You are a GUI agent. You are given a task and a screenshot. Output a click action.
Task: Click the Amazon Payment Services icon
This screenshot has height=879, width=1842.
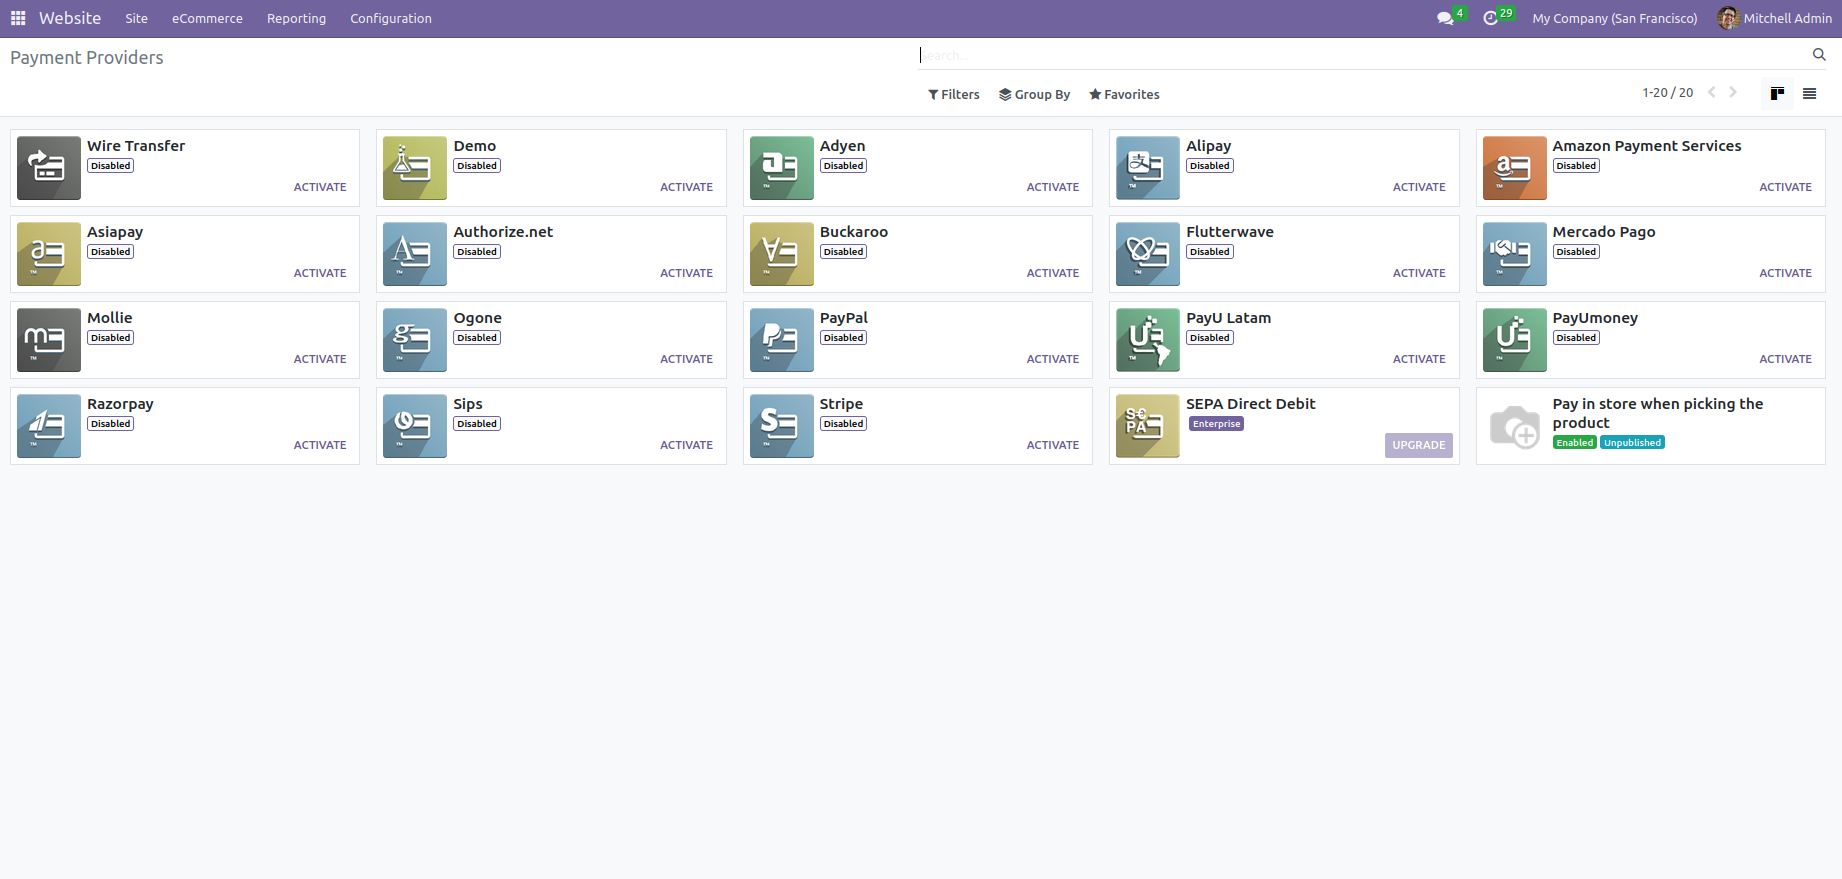point(1515,168)
